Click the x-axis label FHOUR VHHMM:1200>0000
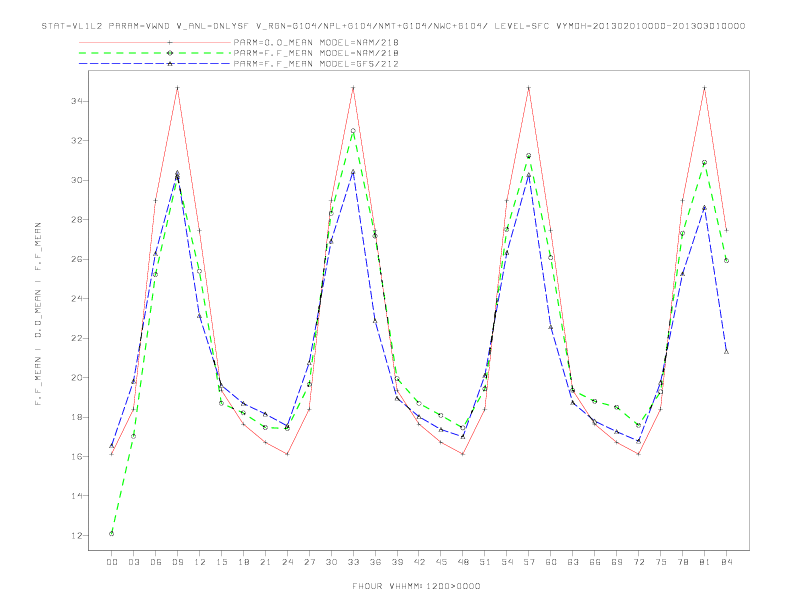 pos(416,586)
